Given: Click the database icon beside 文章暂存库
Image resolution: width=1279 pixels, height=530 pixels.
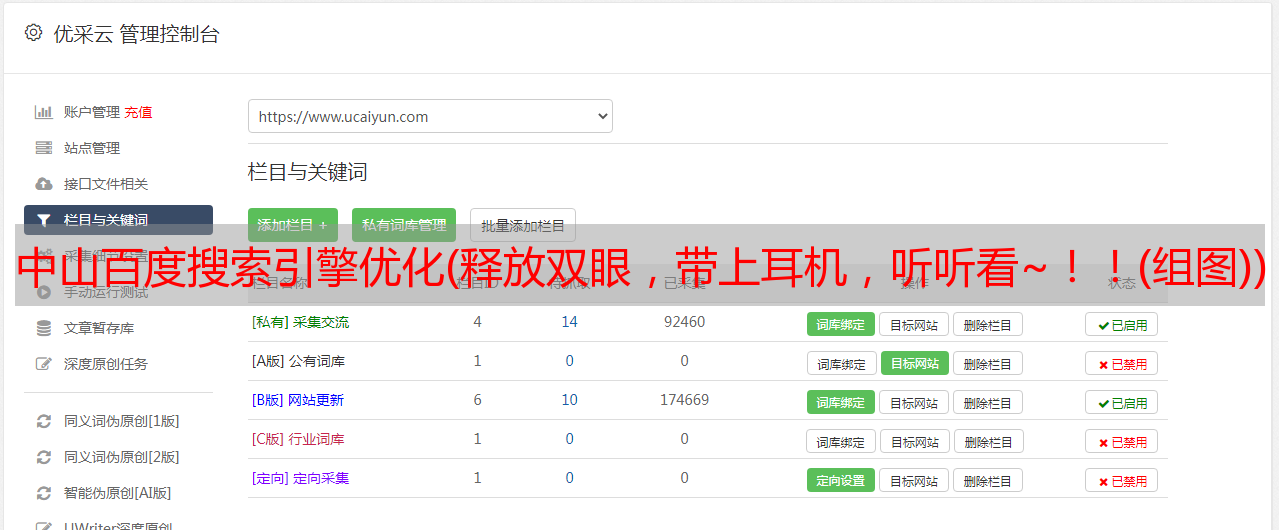Looking at the screenshot, I should point(44,328).
